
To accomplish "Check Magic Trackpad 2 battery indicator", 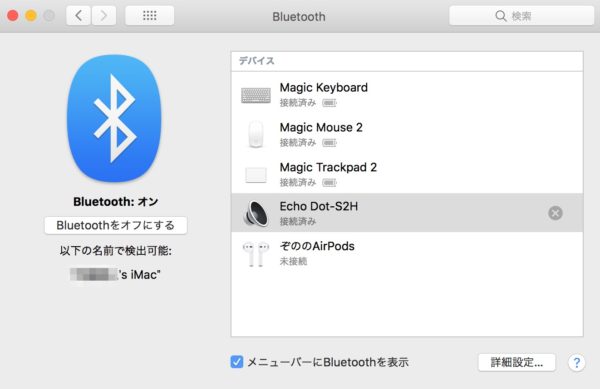I will [x=329, y=183].
